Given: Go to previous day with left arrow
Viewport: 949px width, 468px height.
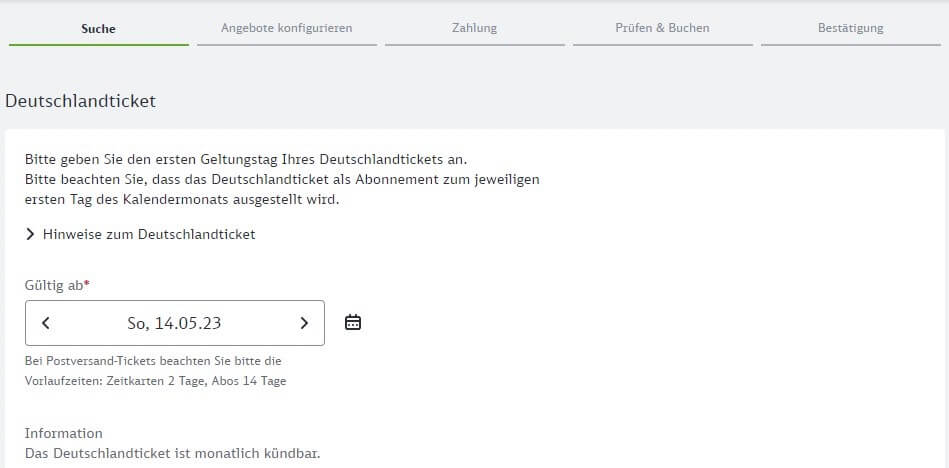Looking at the screenshot, I should (x=46, y=323).
